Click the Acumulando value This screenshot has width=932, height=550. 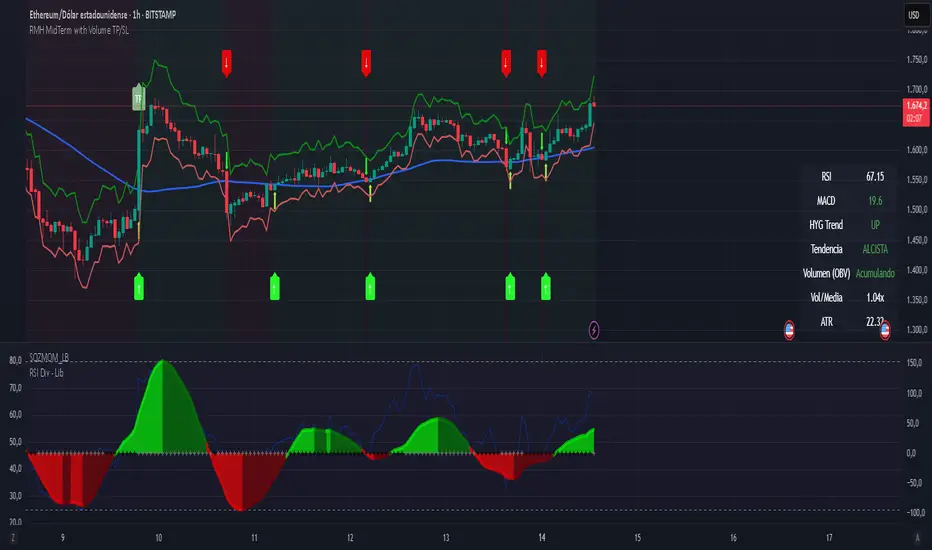pos(875,274)
